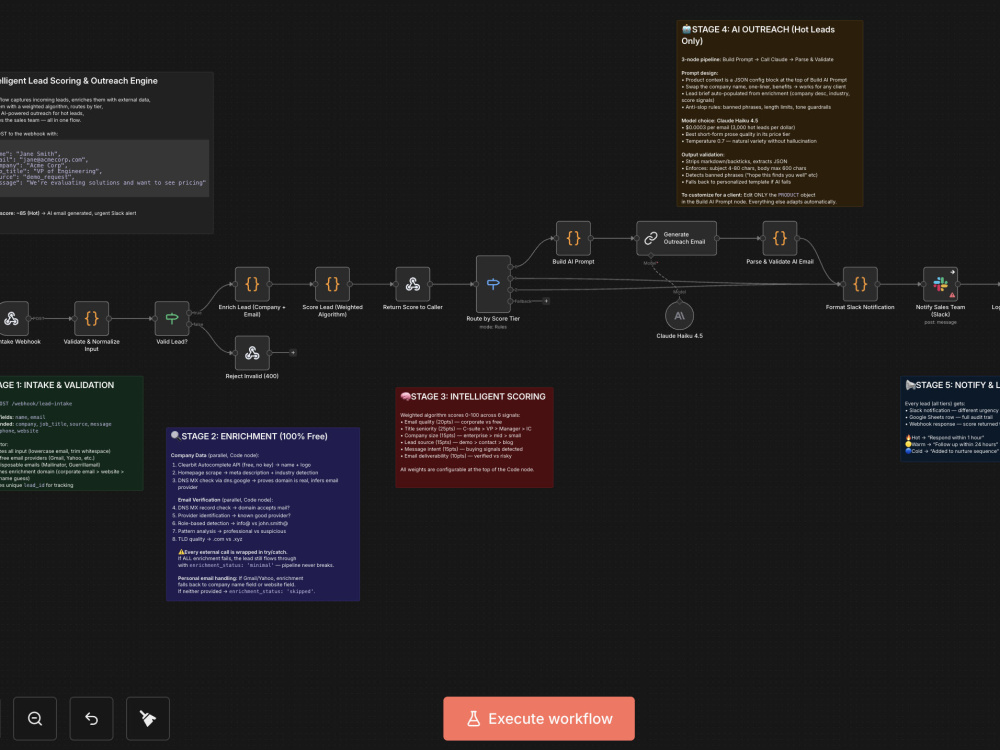The image size is (1000, 750).
Task: Click the tidy up workflow broom button
Action: tap(148, 719)
